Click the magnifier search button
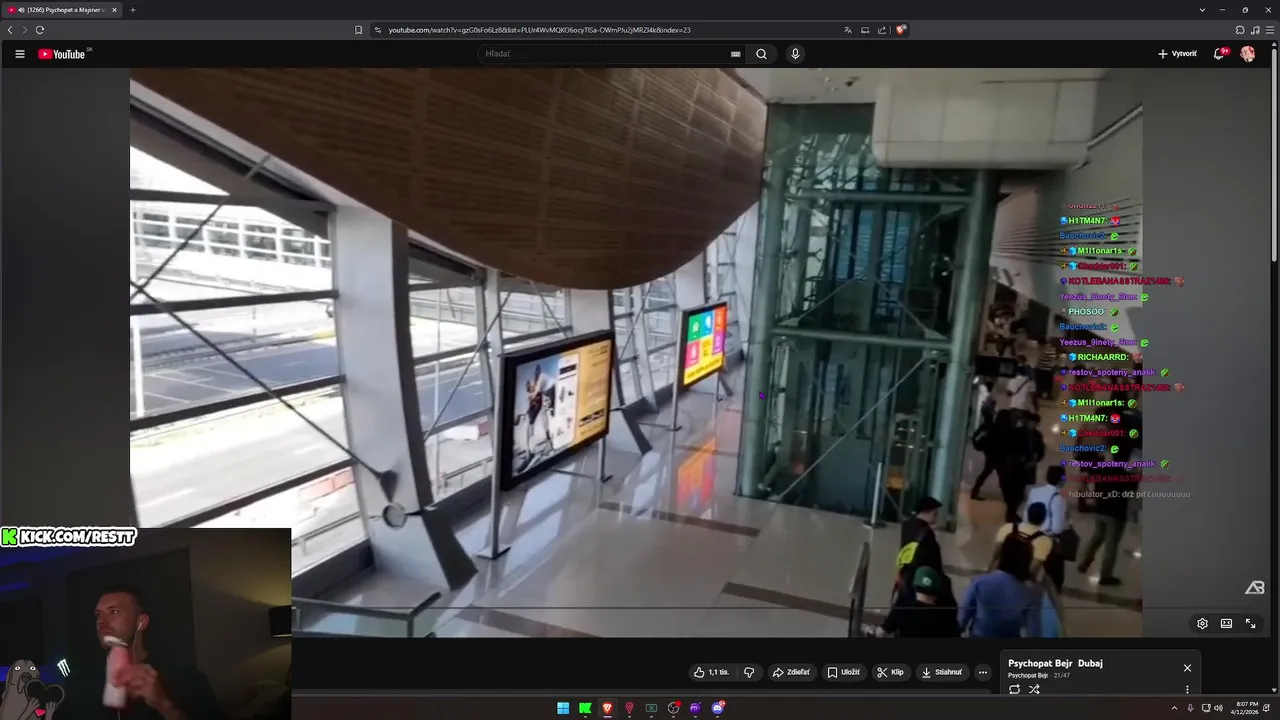Viewport: 1280px width, 720px height. tap(761, 54)
